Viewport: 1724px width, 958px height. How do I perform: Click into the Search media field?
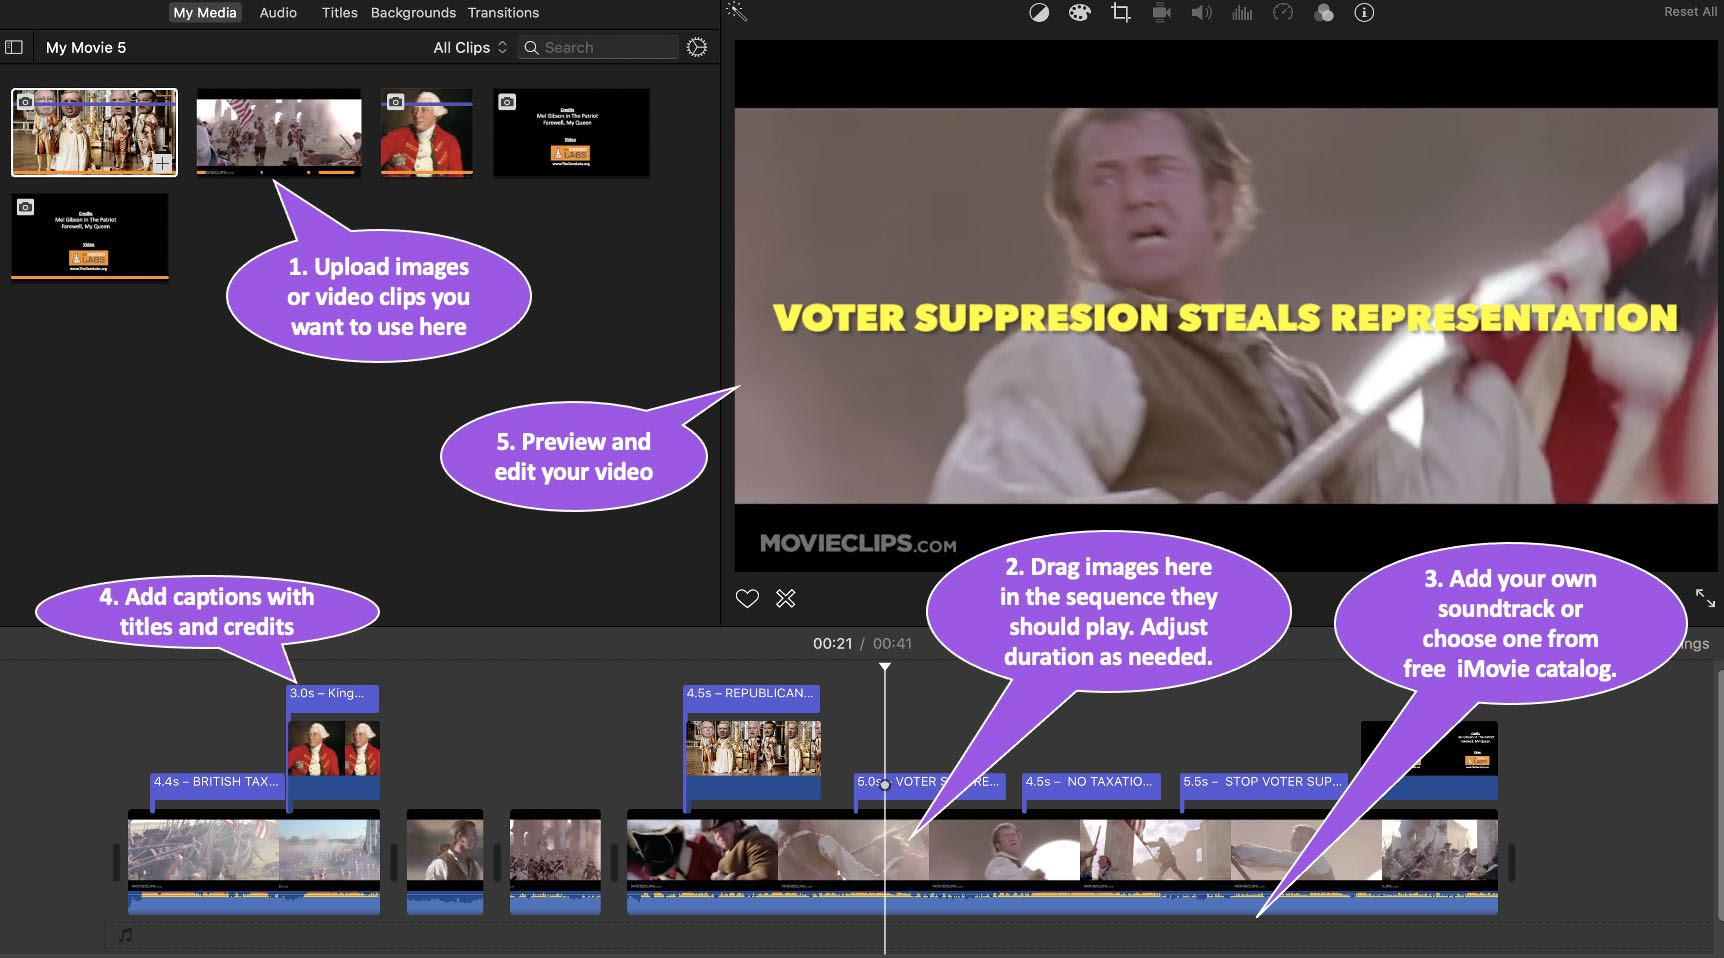coord(598,47)
